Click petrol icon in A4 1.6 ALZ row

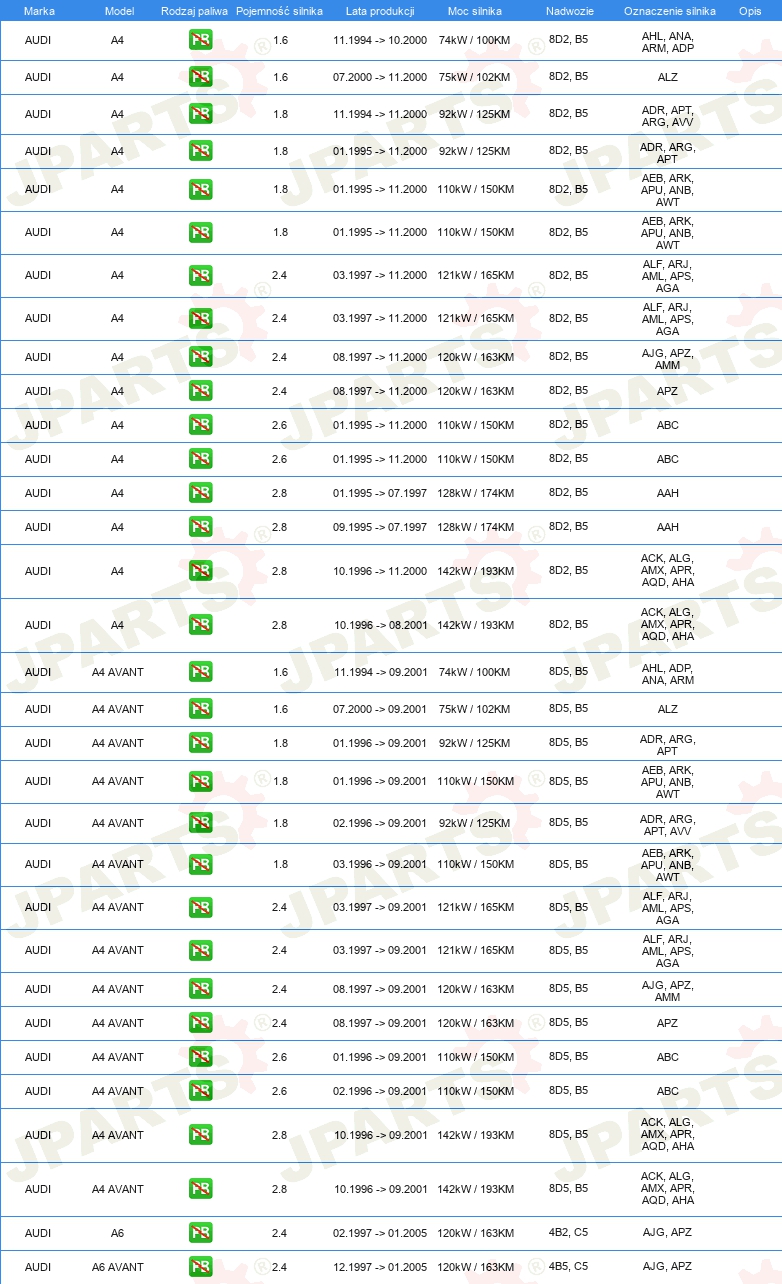pos(200,77)
